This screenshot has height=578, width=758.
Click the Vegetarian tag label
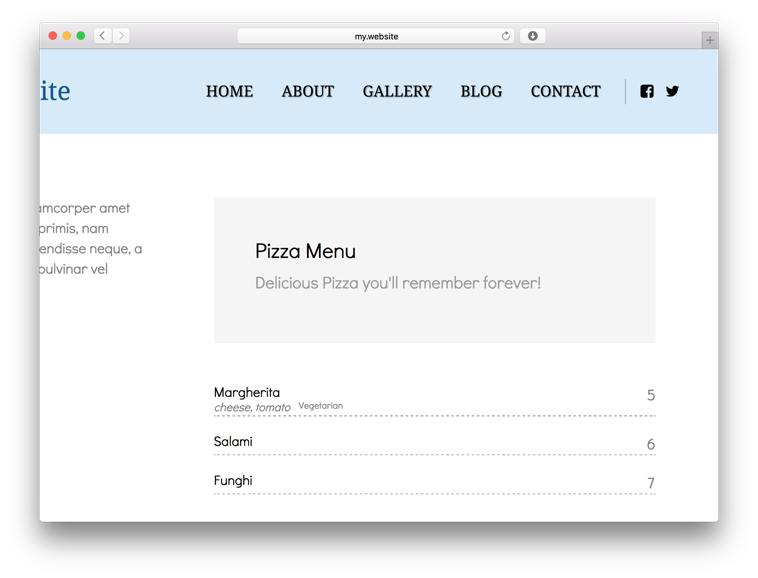click(321, 406)
